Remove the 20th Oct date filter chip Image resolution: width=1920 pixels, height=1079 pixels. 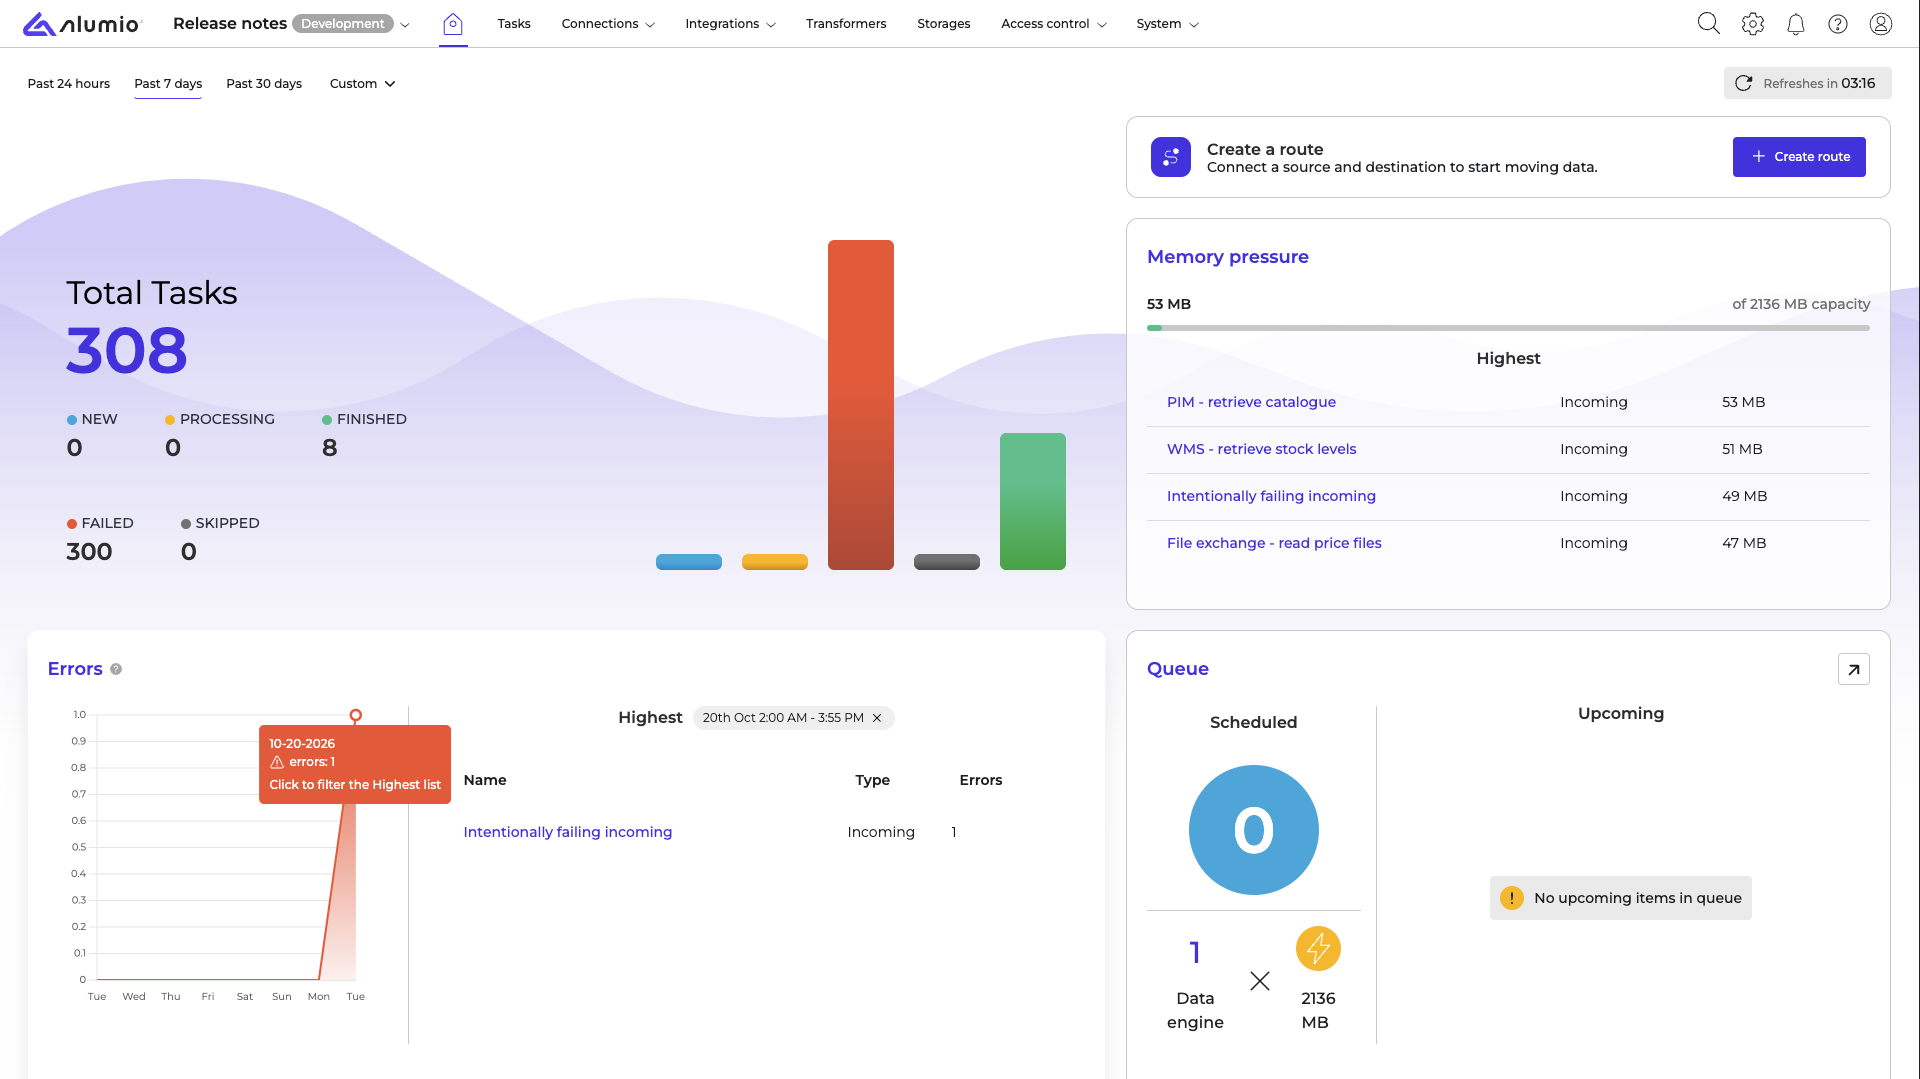877,718
